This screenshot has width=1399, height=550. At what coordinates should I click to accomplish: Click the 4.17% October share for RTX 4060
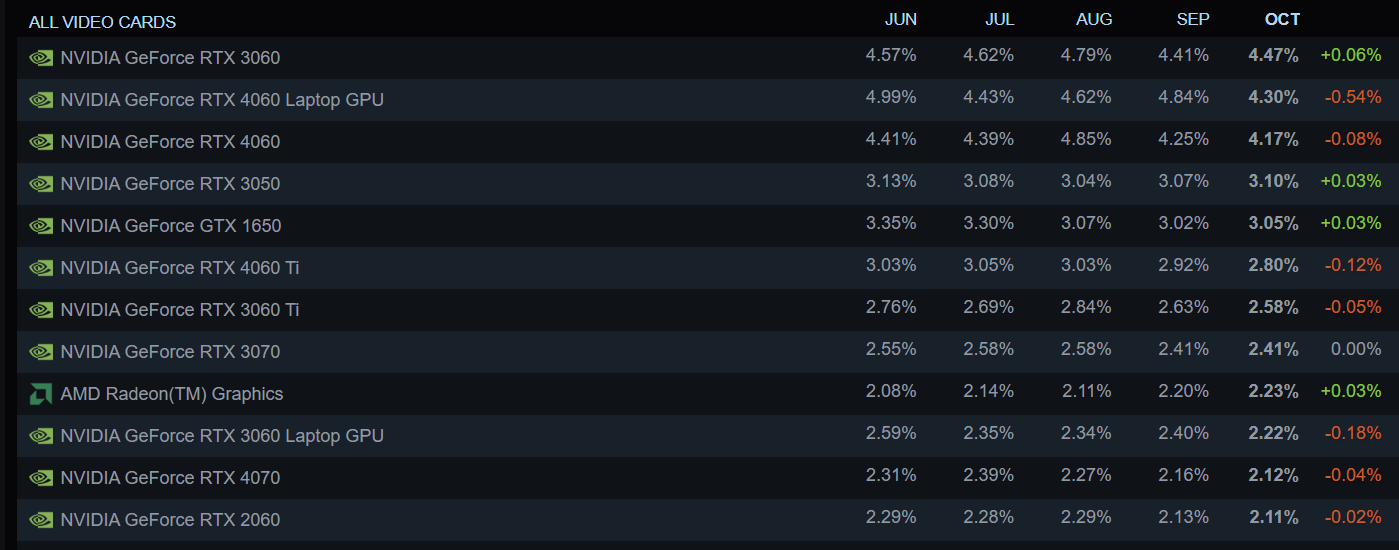tap(1273, 140)
